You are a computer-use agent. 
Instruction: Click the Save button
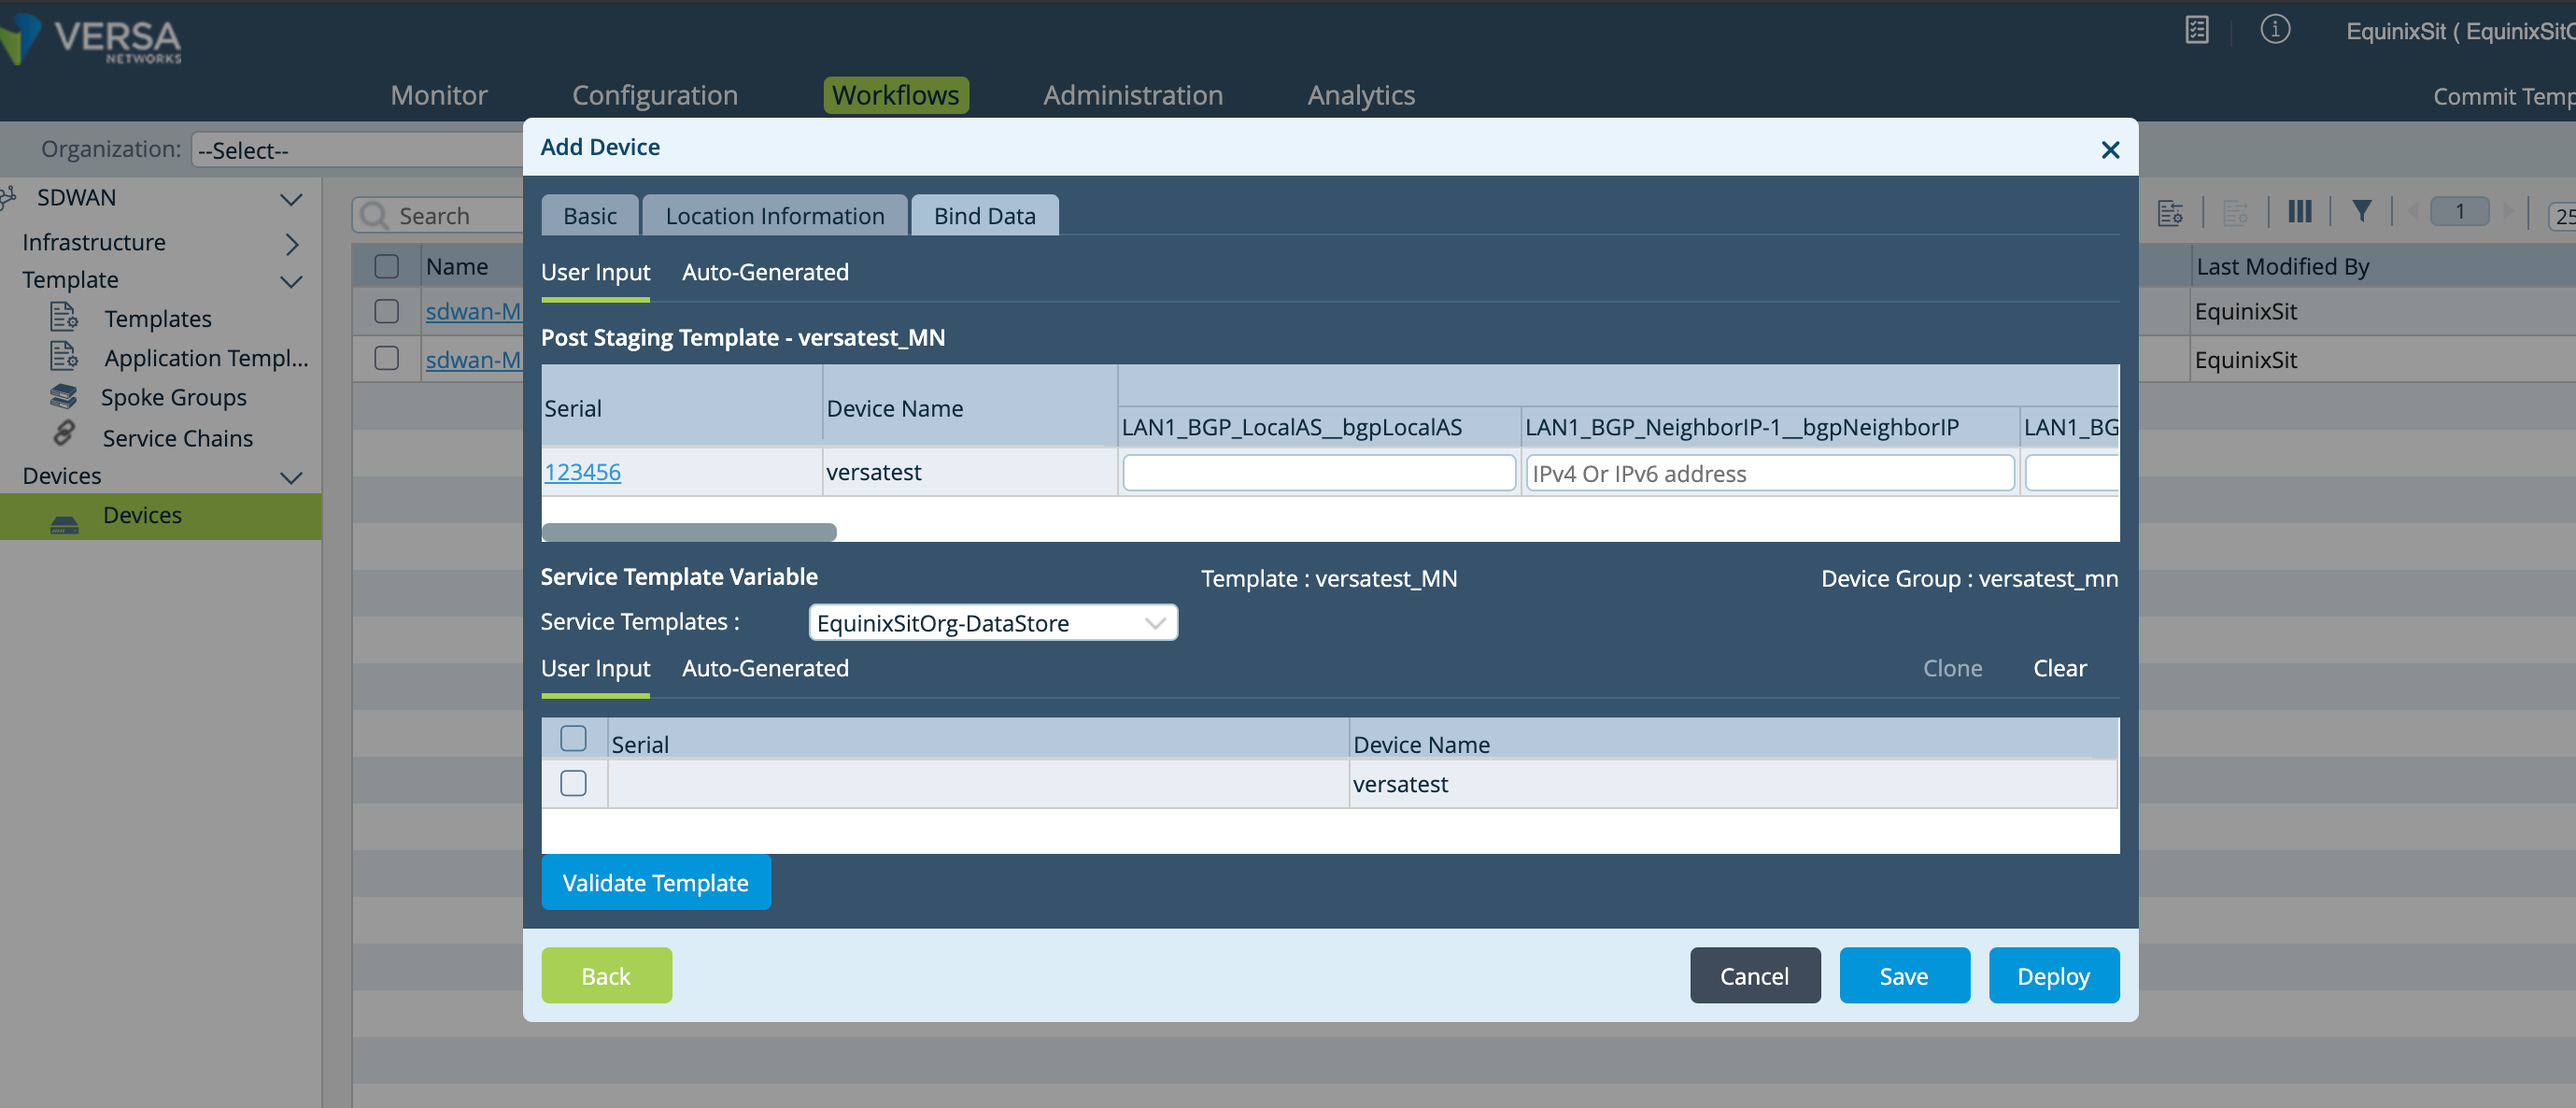coord(1904,975)
